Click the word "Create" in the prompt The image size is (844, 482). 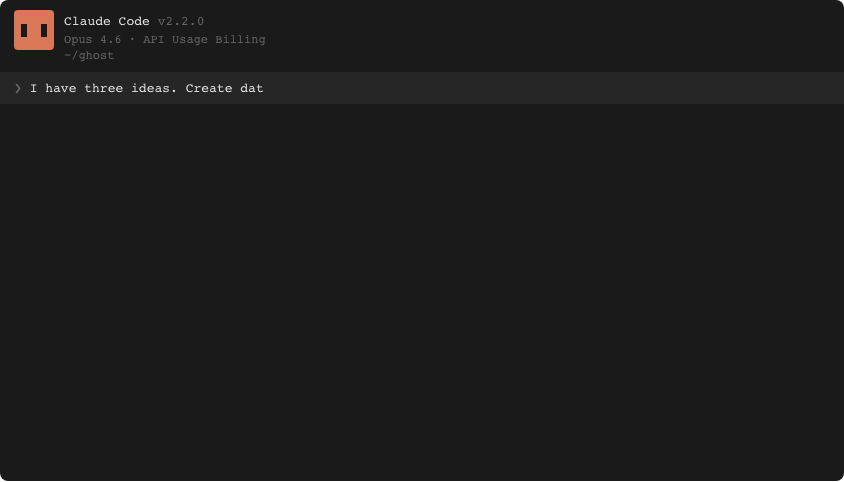tap(209, 88)
